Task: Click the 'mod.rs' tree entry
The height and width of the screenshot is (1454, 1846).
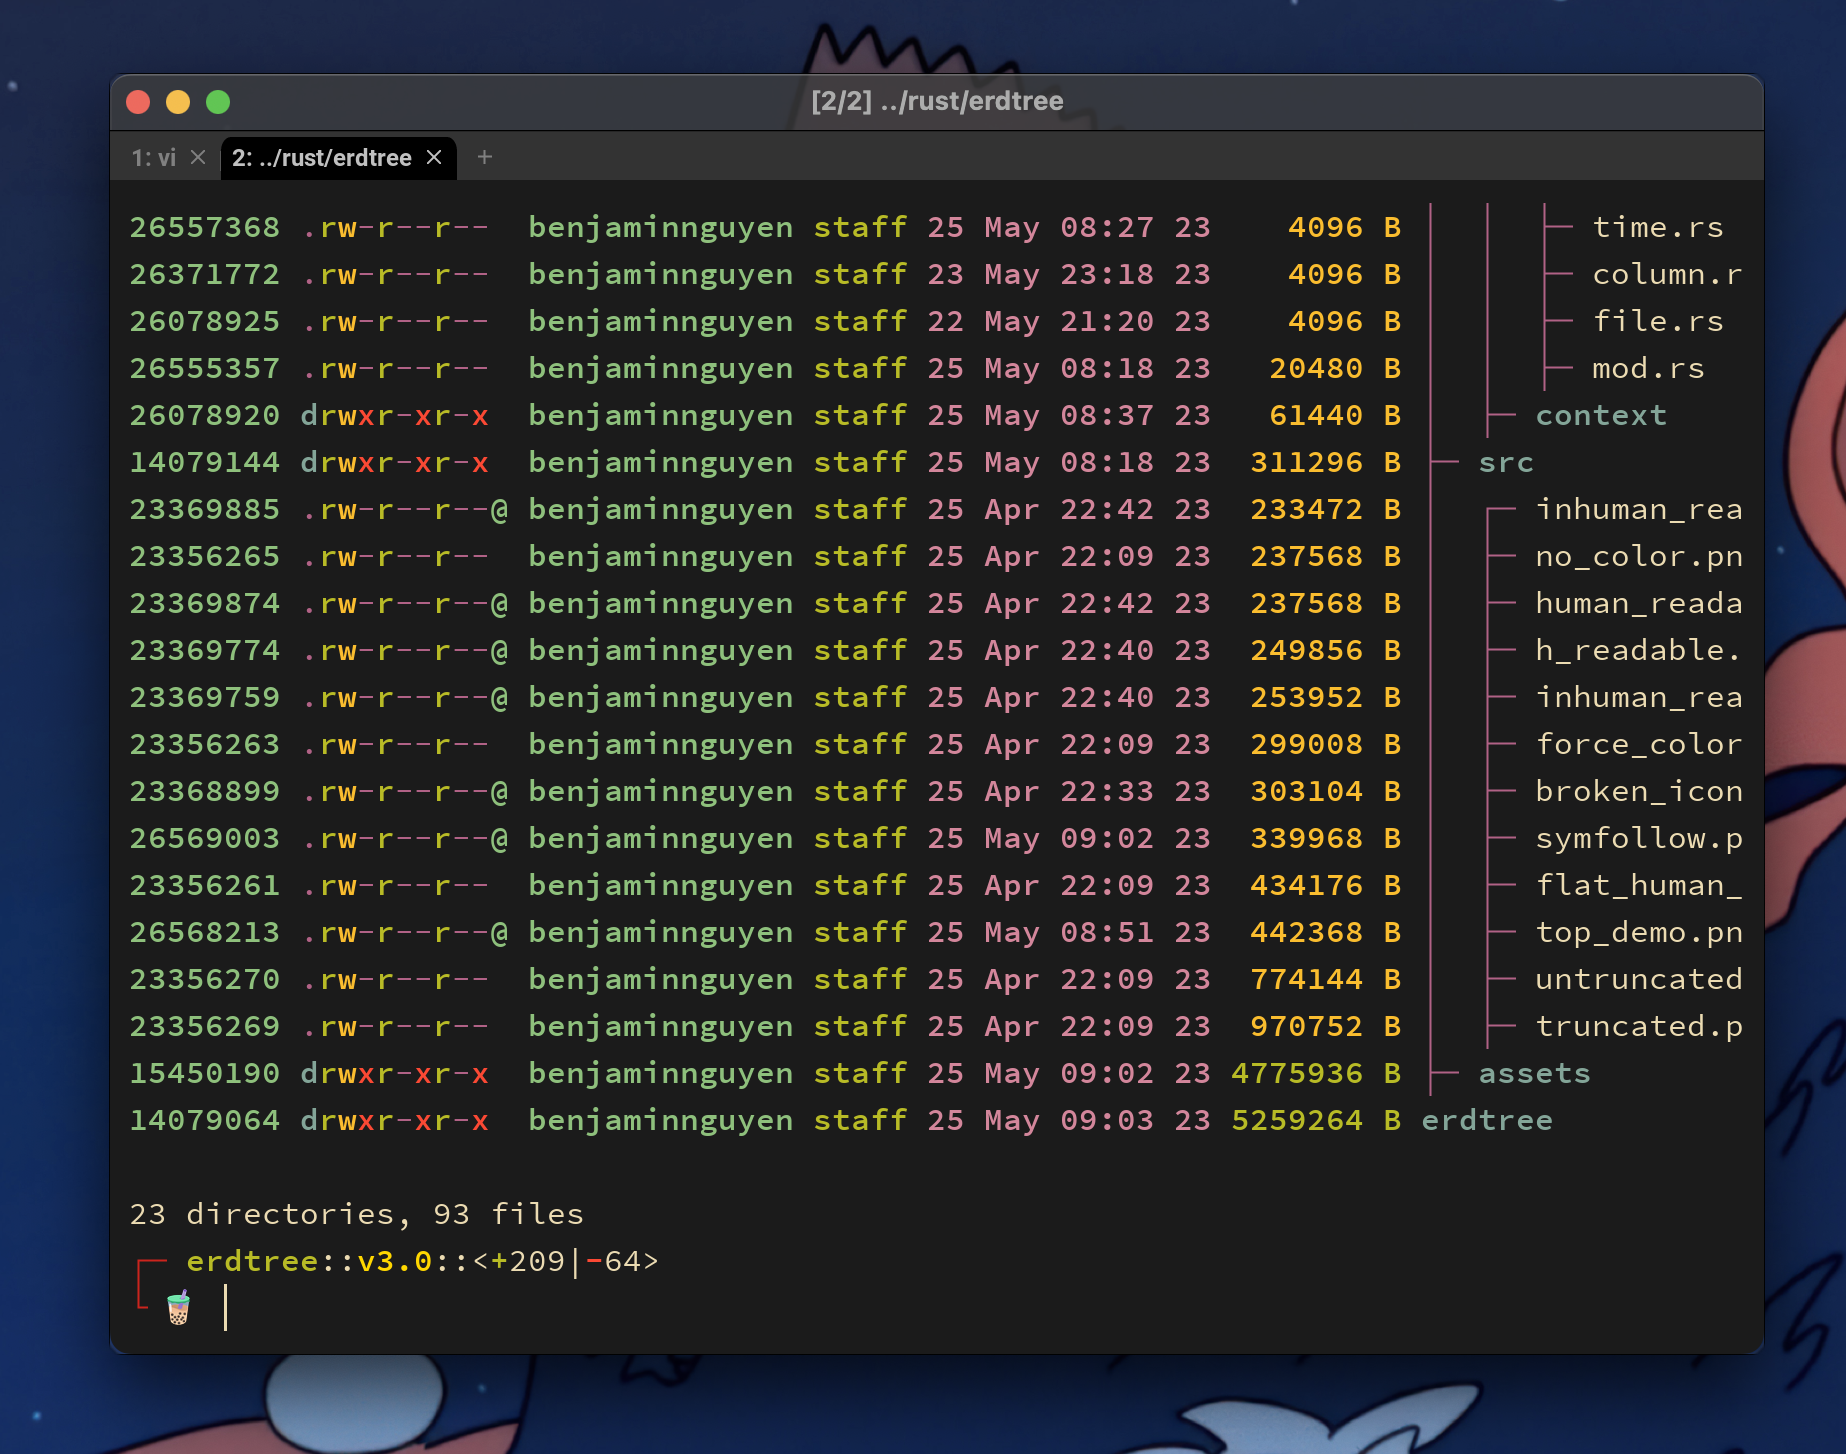Action: (x=1648, y=368)
